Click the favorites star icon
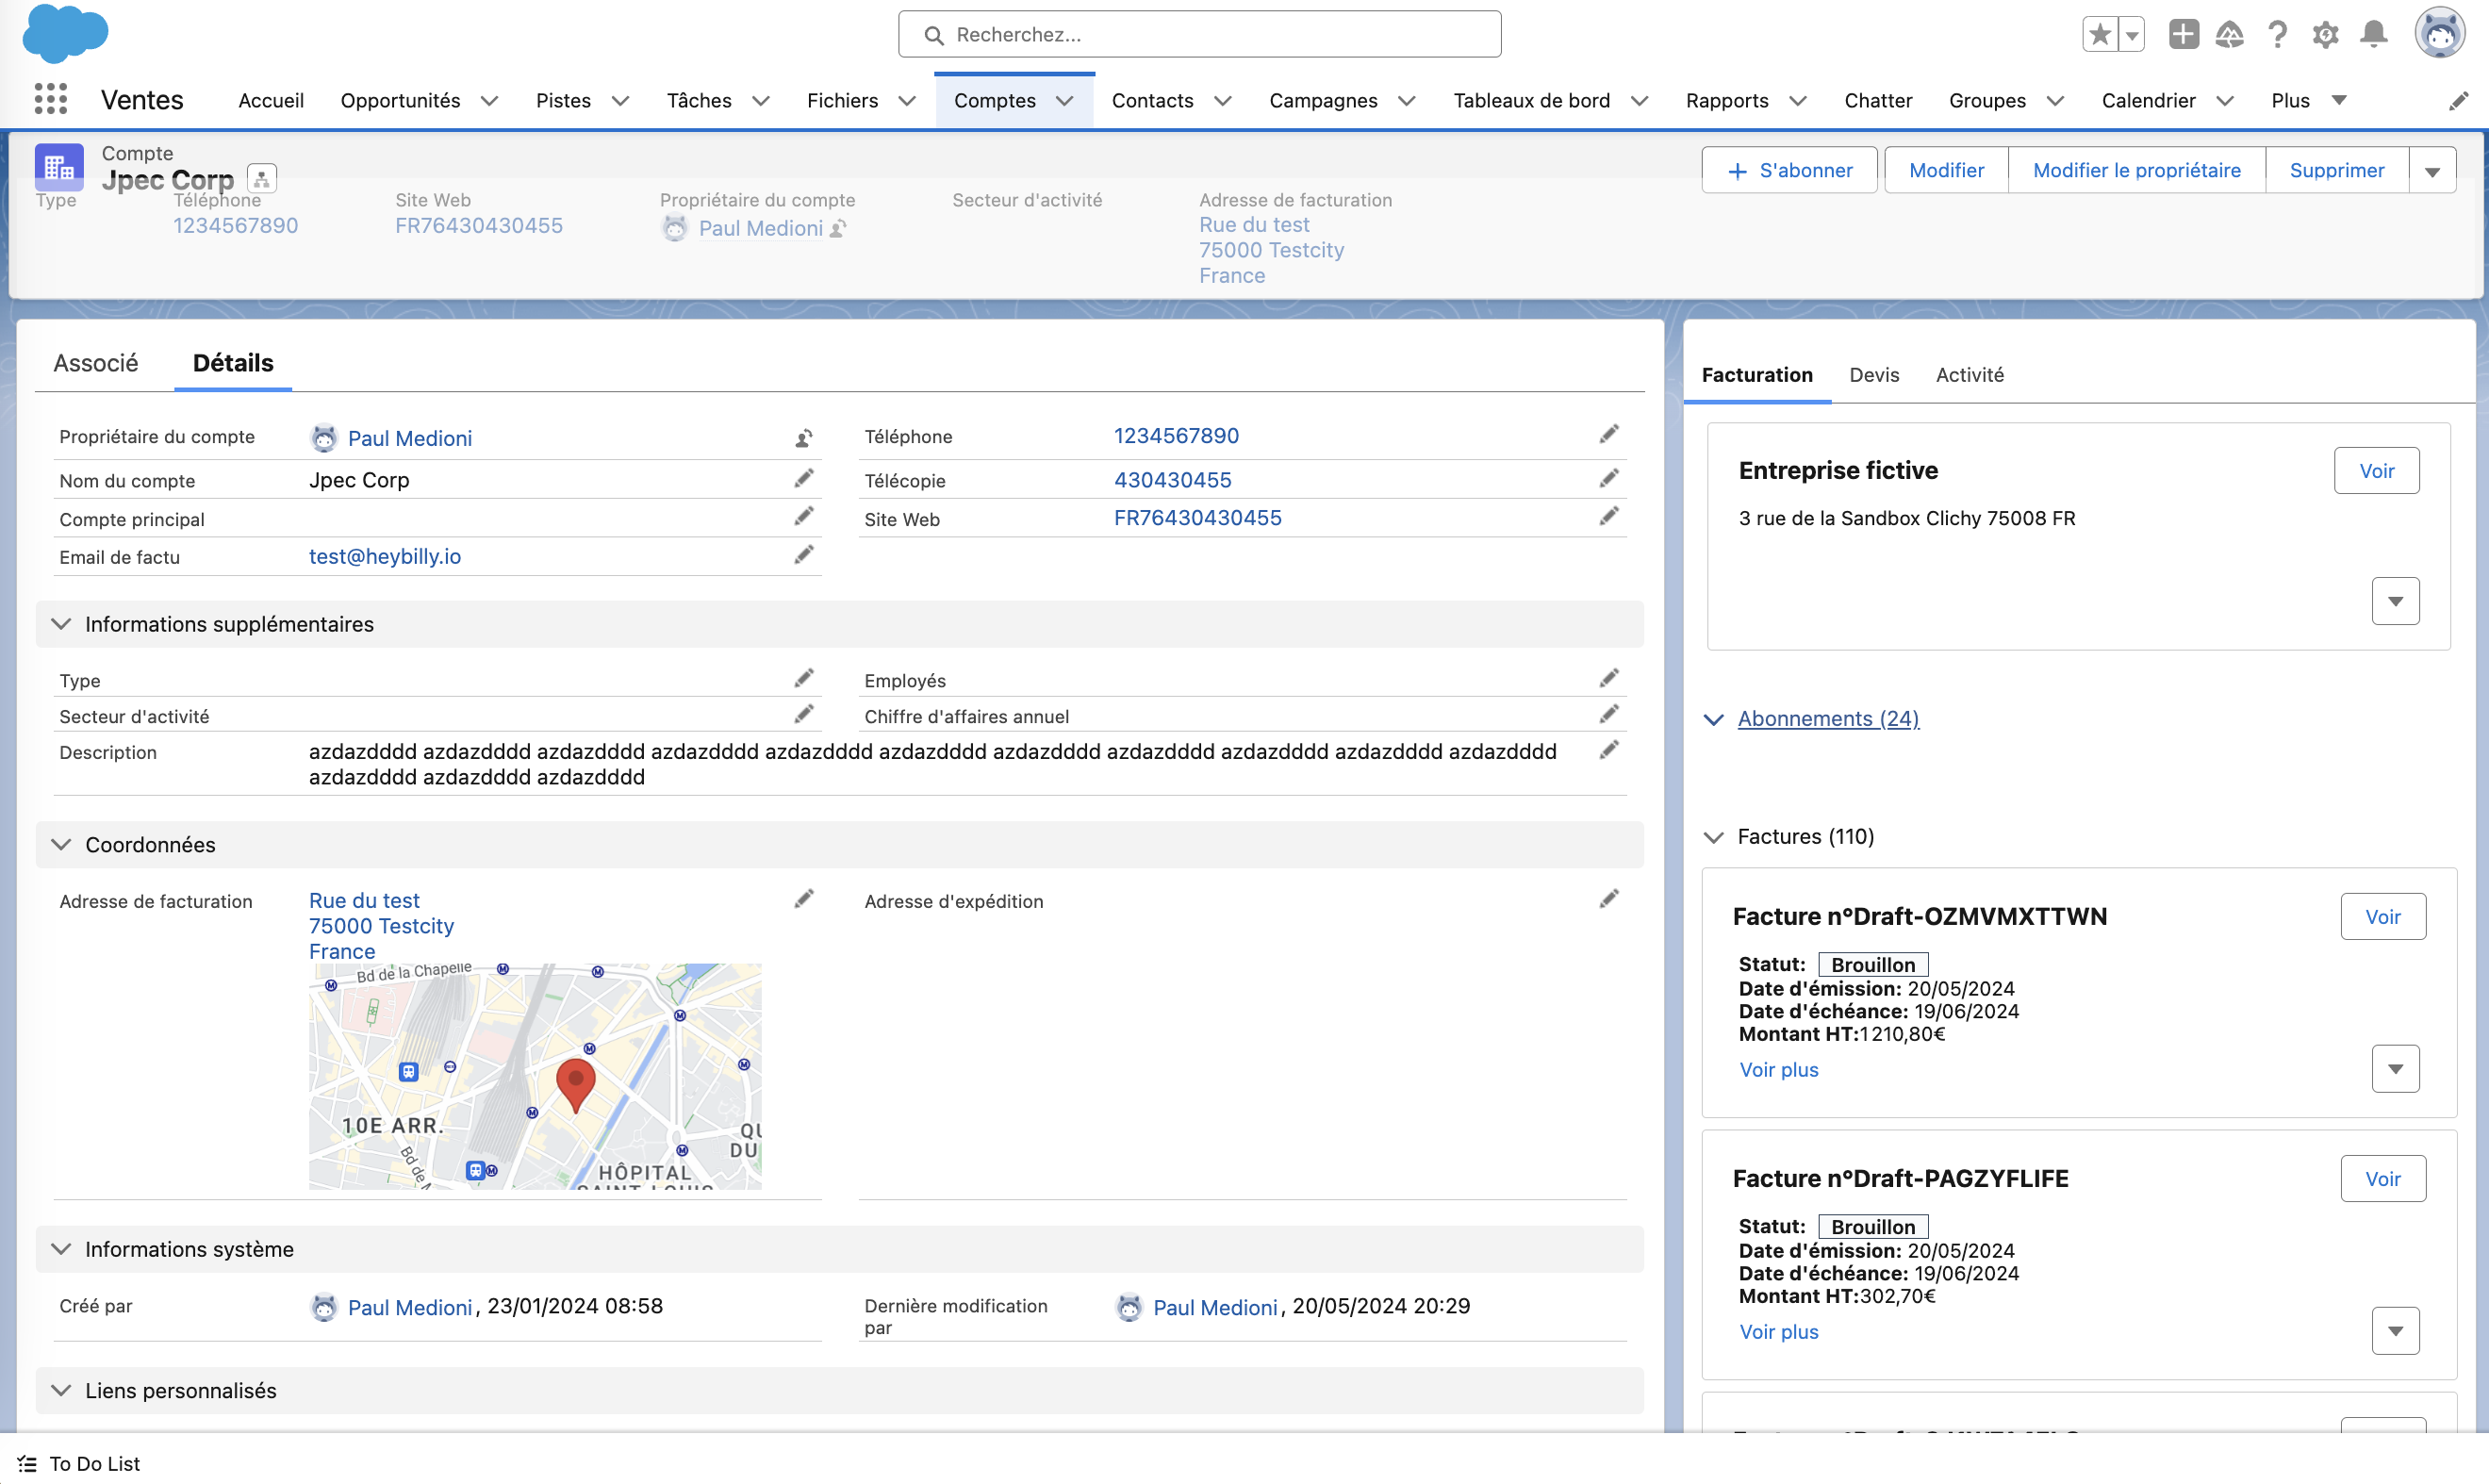2489x1484 pixels. pos(2100,35)
